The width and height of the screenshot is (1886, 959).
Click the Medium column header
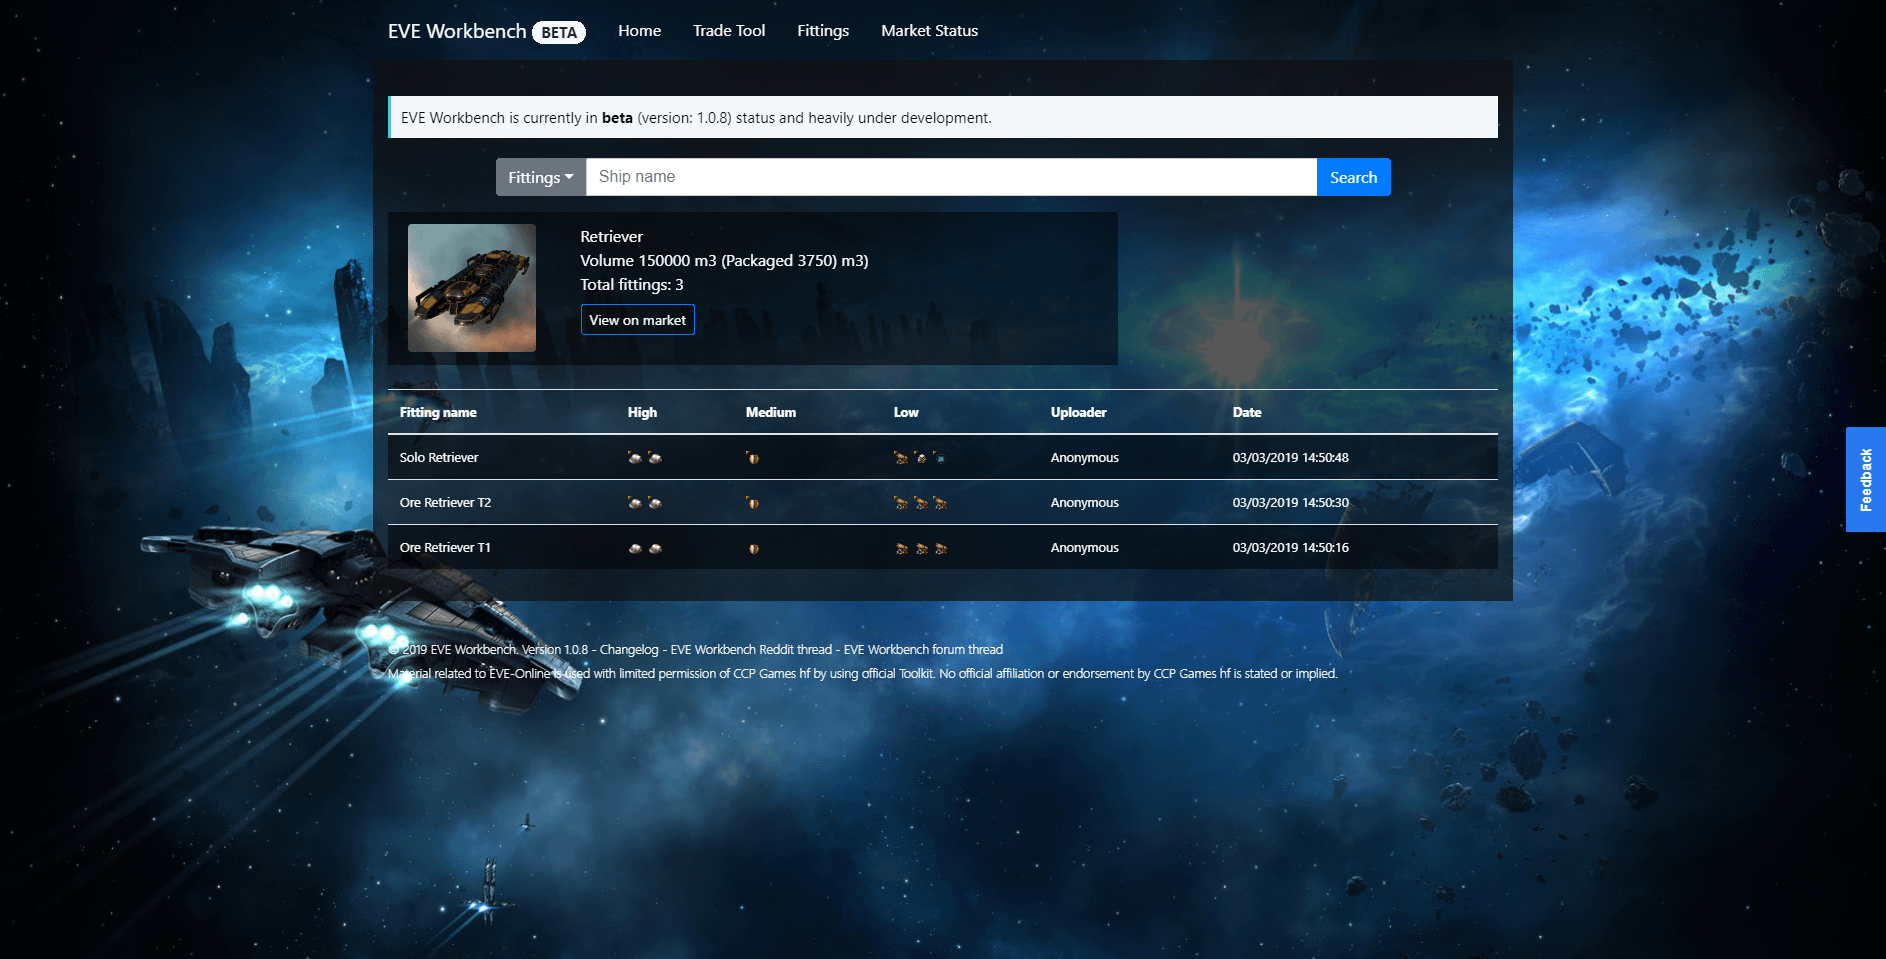[771, 413]
